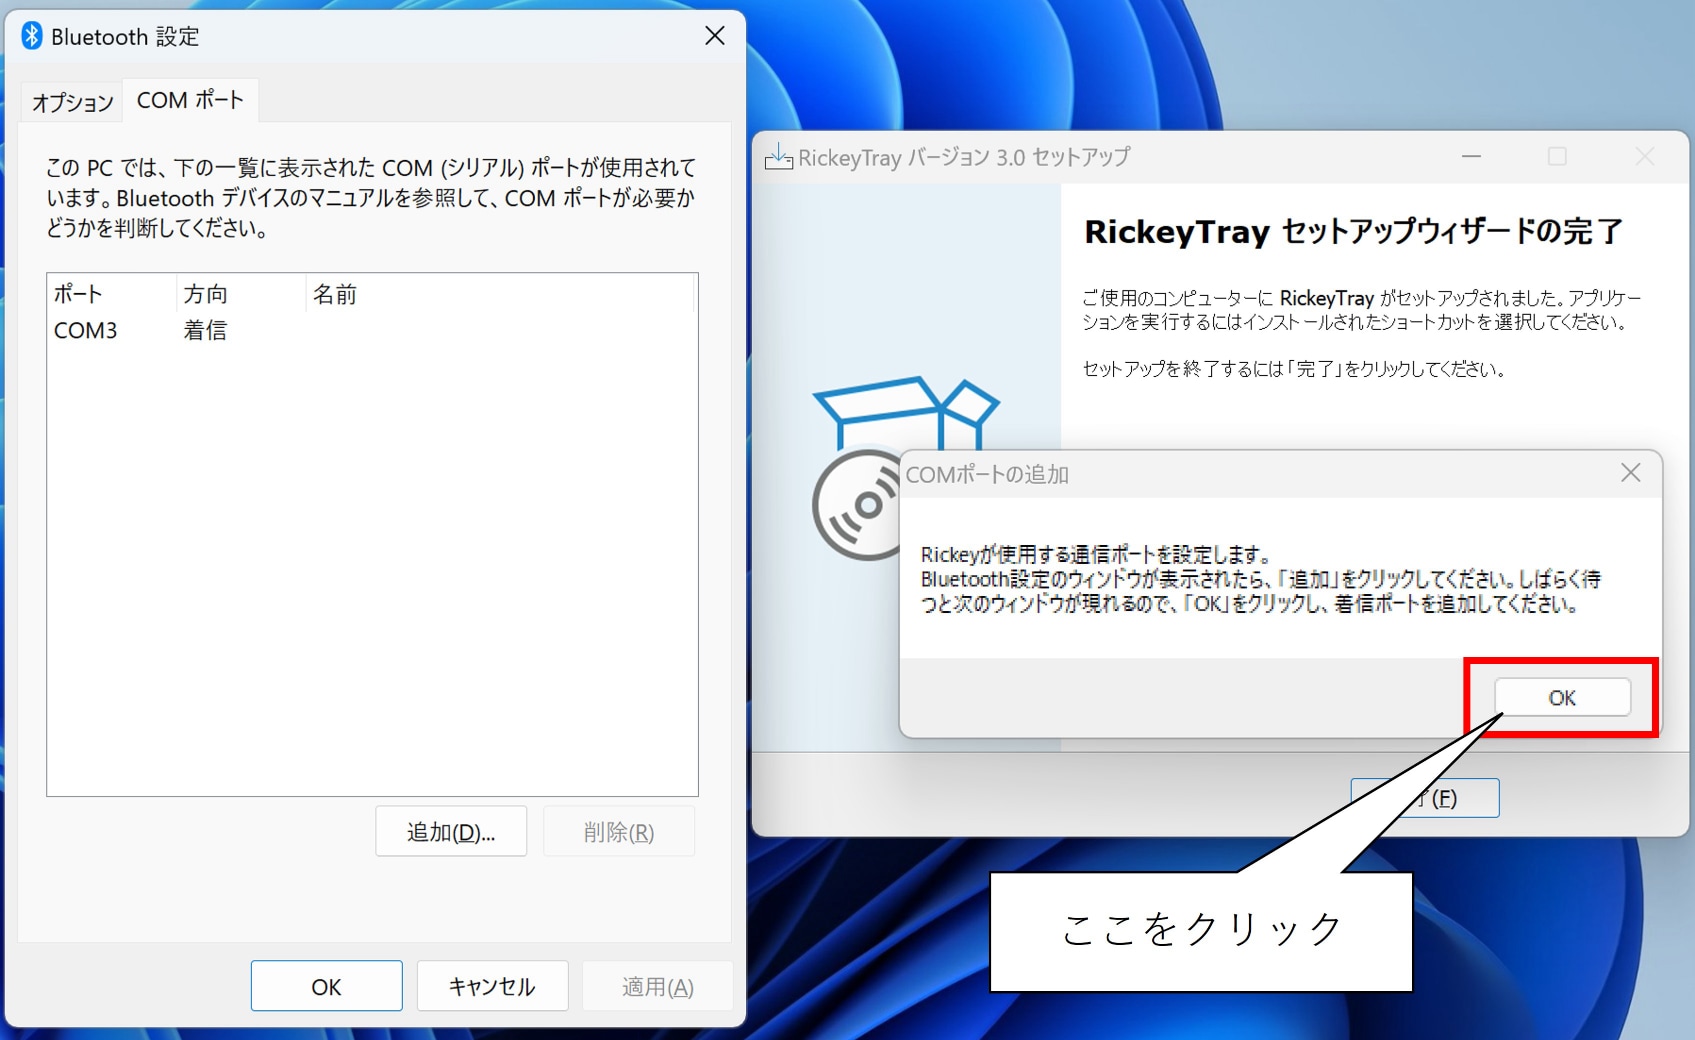Click OK in the Bluetooth 設定 window

tap(326, 985)
